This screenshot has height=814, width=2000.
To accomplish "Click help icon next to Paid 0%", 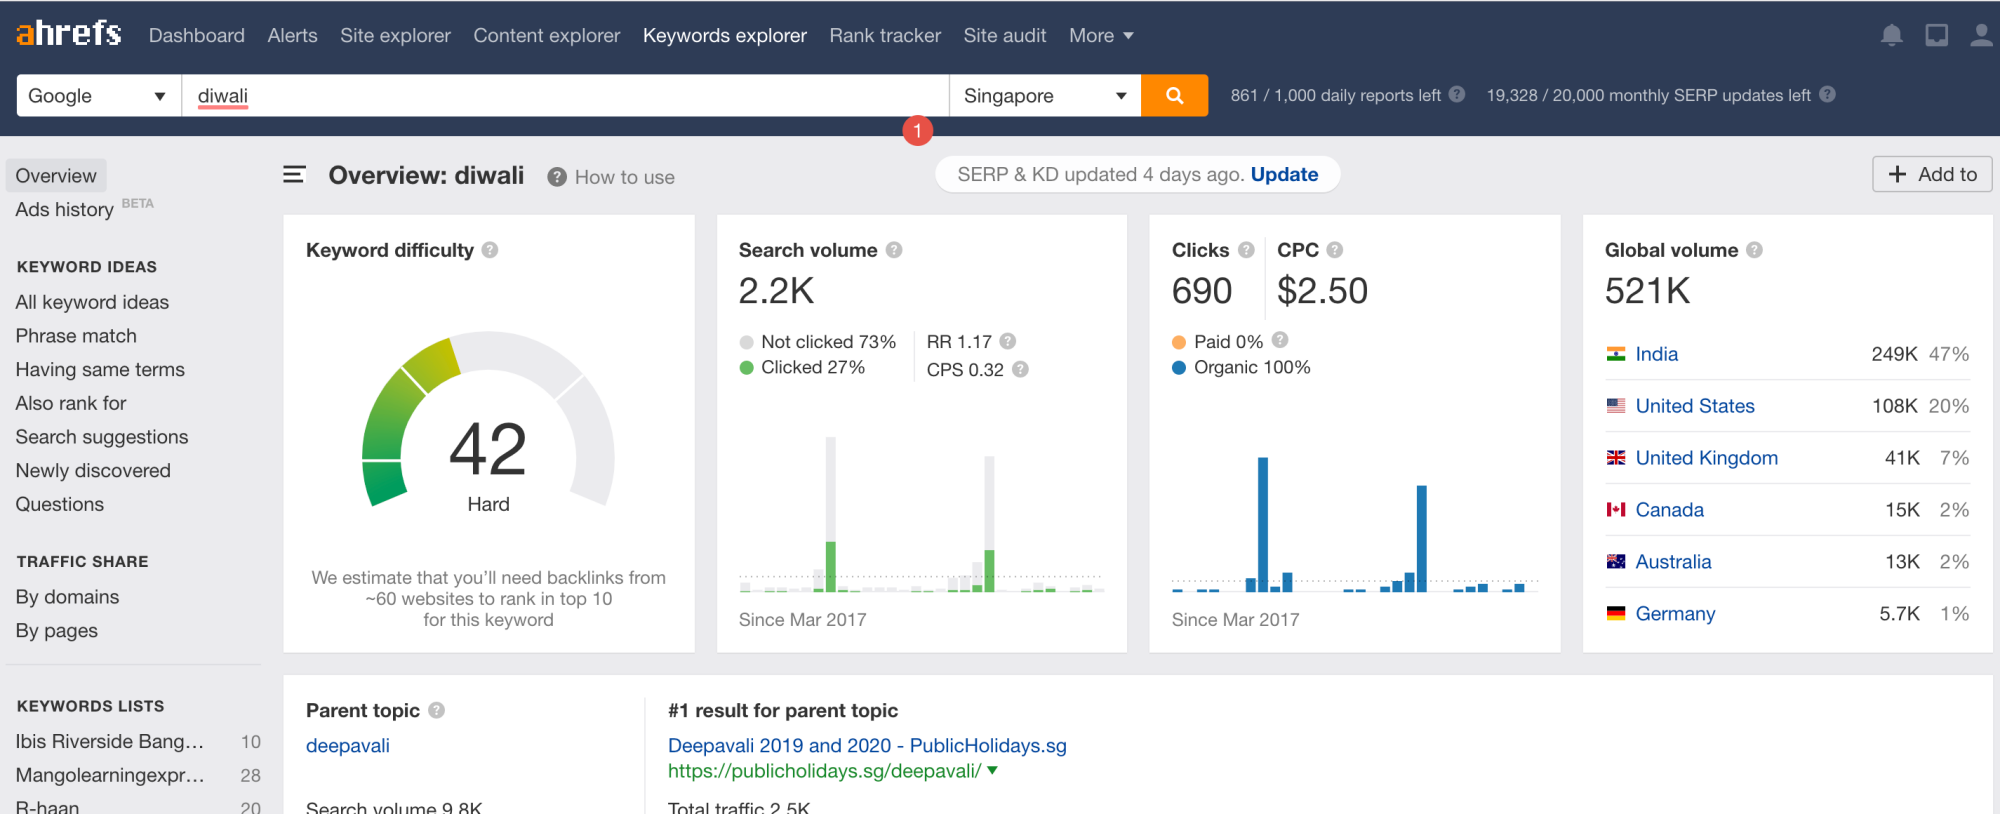I will point(1280,340).
